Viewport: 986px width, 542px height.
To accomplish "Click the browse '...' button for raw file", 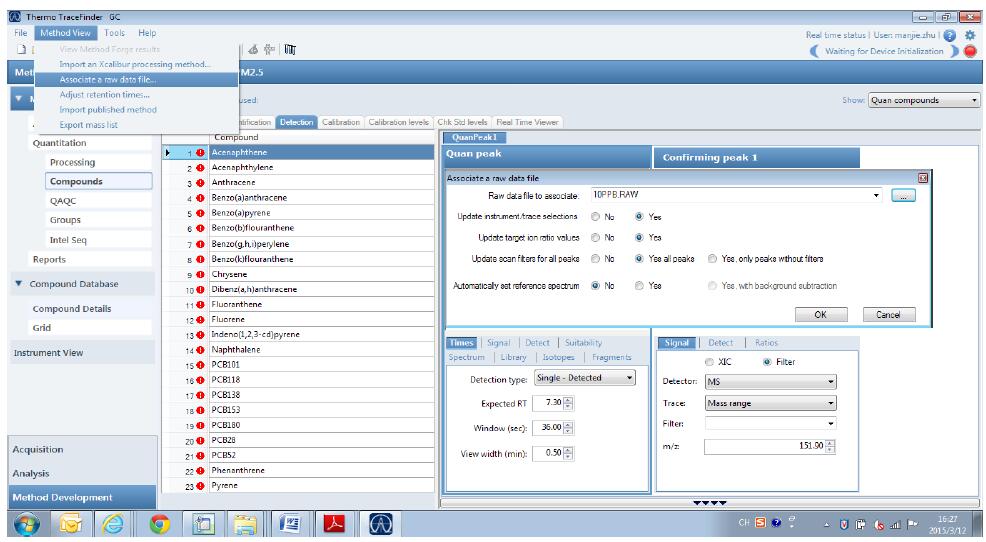I will pyautogui.click(x=902, y=196).
